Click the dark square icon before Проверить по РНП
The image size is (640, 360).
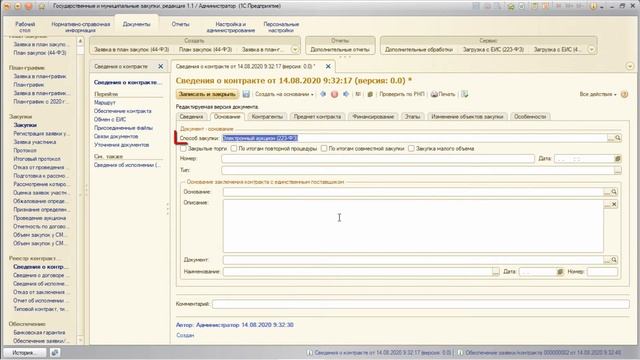pyautogui.click(x=370, y=94)
